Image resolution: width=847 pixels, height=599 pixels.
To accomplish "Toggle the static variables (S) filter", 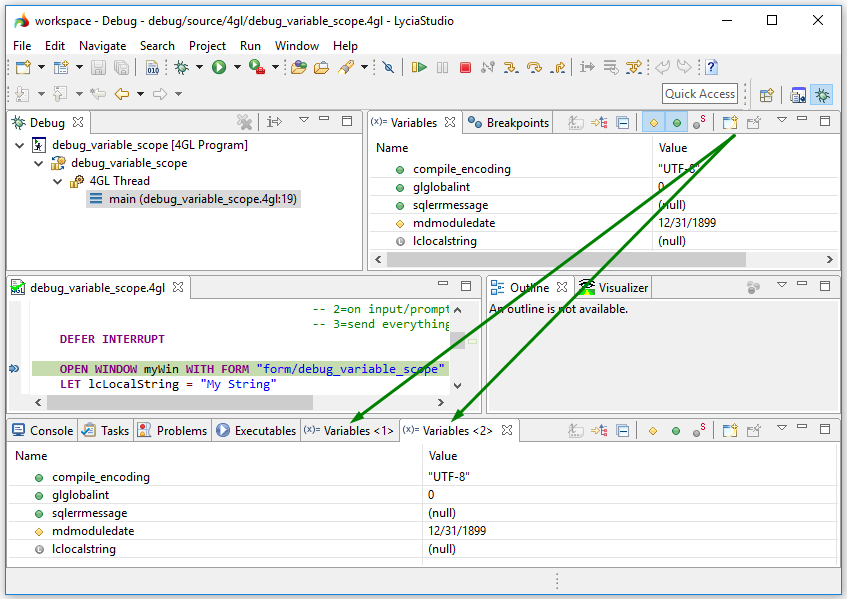I will pyautogui.click(x=698, y=122).
